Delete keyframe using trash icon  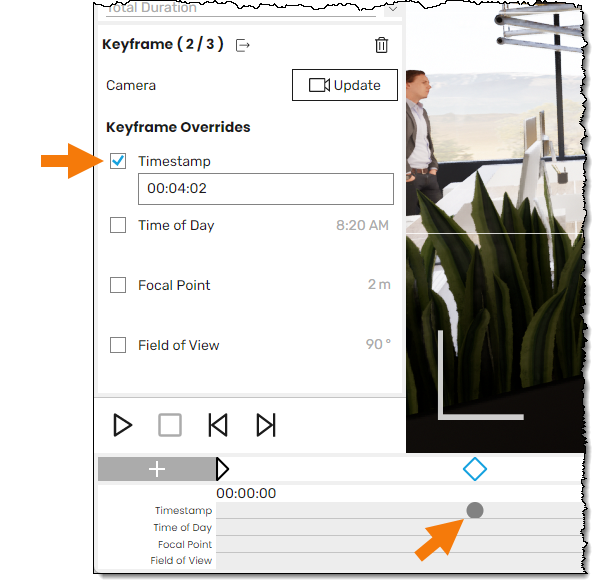click(x=381, y=45)
